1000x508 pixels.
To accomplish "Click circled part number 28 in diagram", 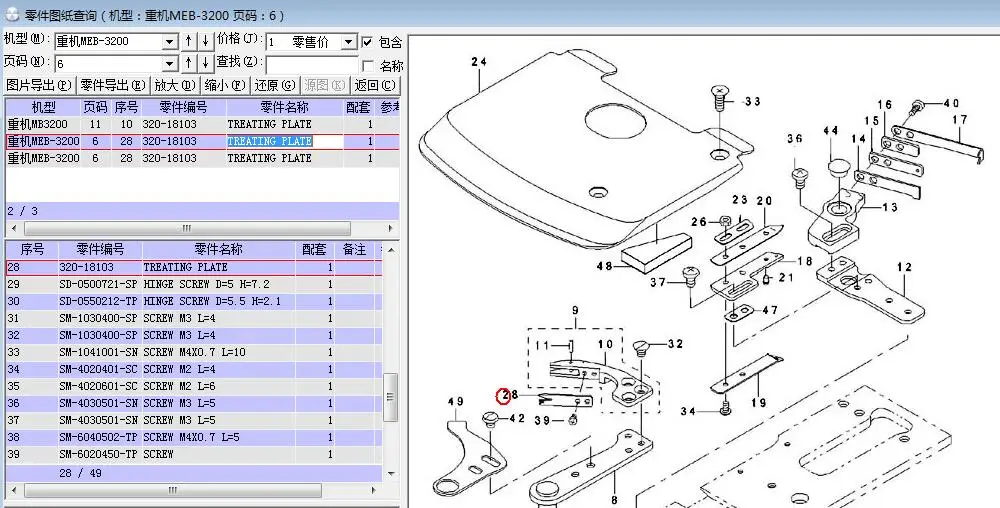I will click(x=503, y=396).
